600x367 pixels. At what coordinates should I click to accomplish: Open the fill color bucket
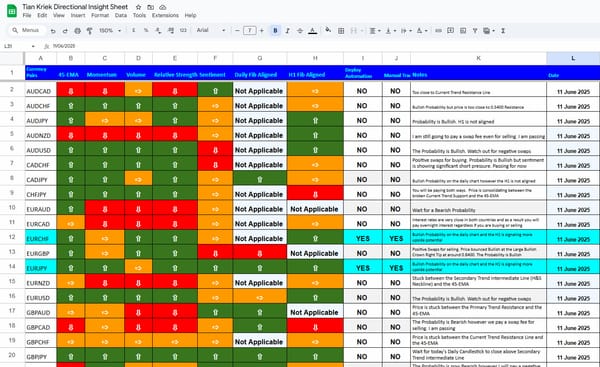pyautogui.click(x=328, y=30)
